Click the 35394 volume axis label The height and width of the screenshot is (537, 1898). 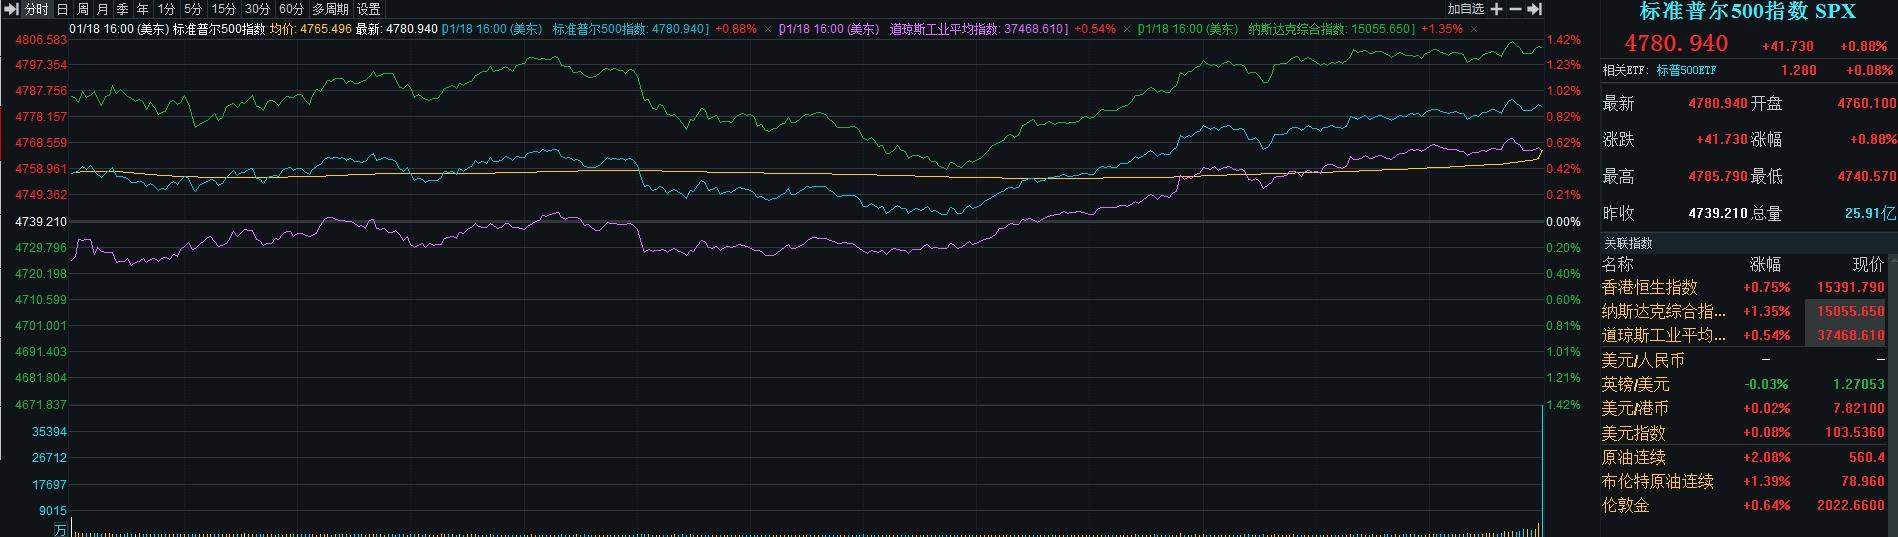[x=49, y=431]
